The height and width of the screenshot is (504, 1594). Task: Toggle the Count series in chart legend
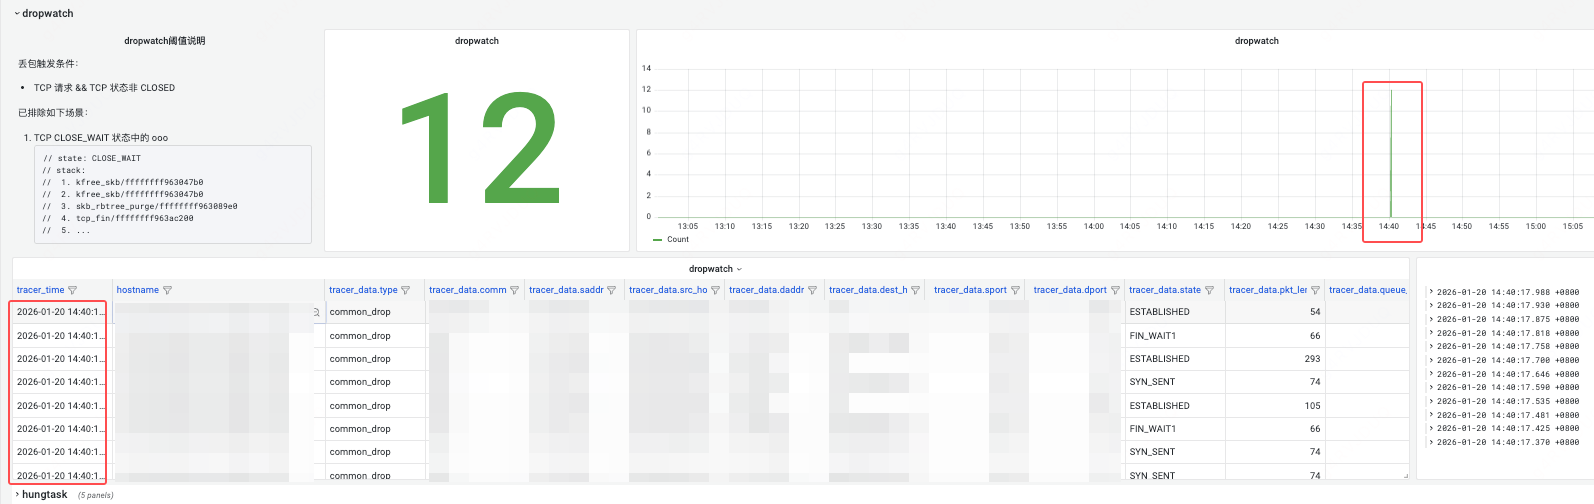click(x=677, y=240)
